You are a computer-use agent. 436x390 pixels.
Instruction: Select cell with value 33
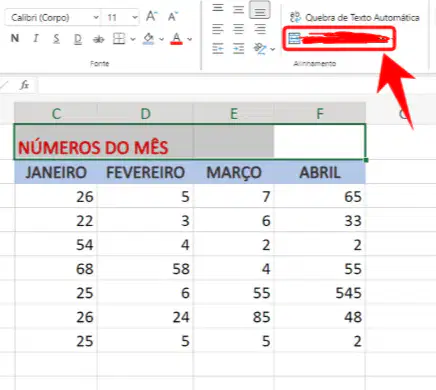(x=320, y=220)
